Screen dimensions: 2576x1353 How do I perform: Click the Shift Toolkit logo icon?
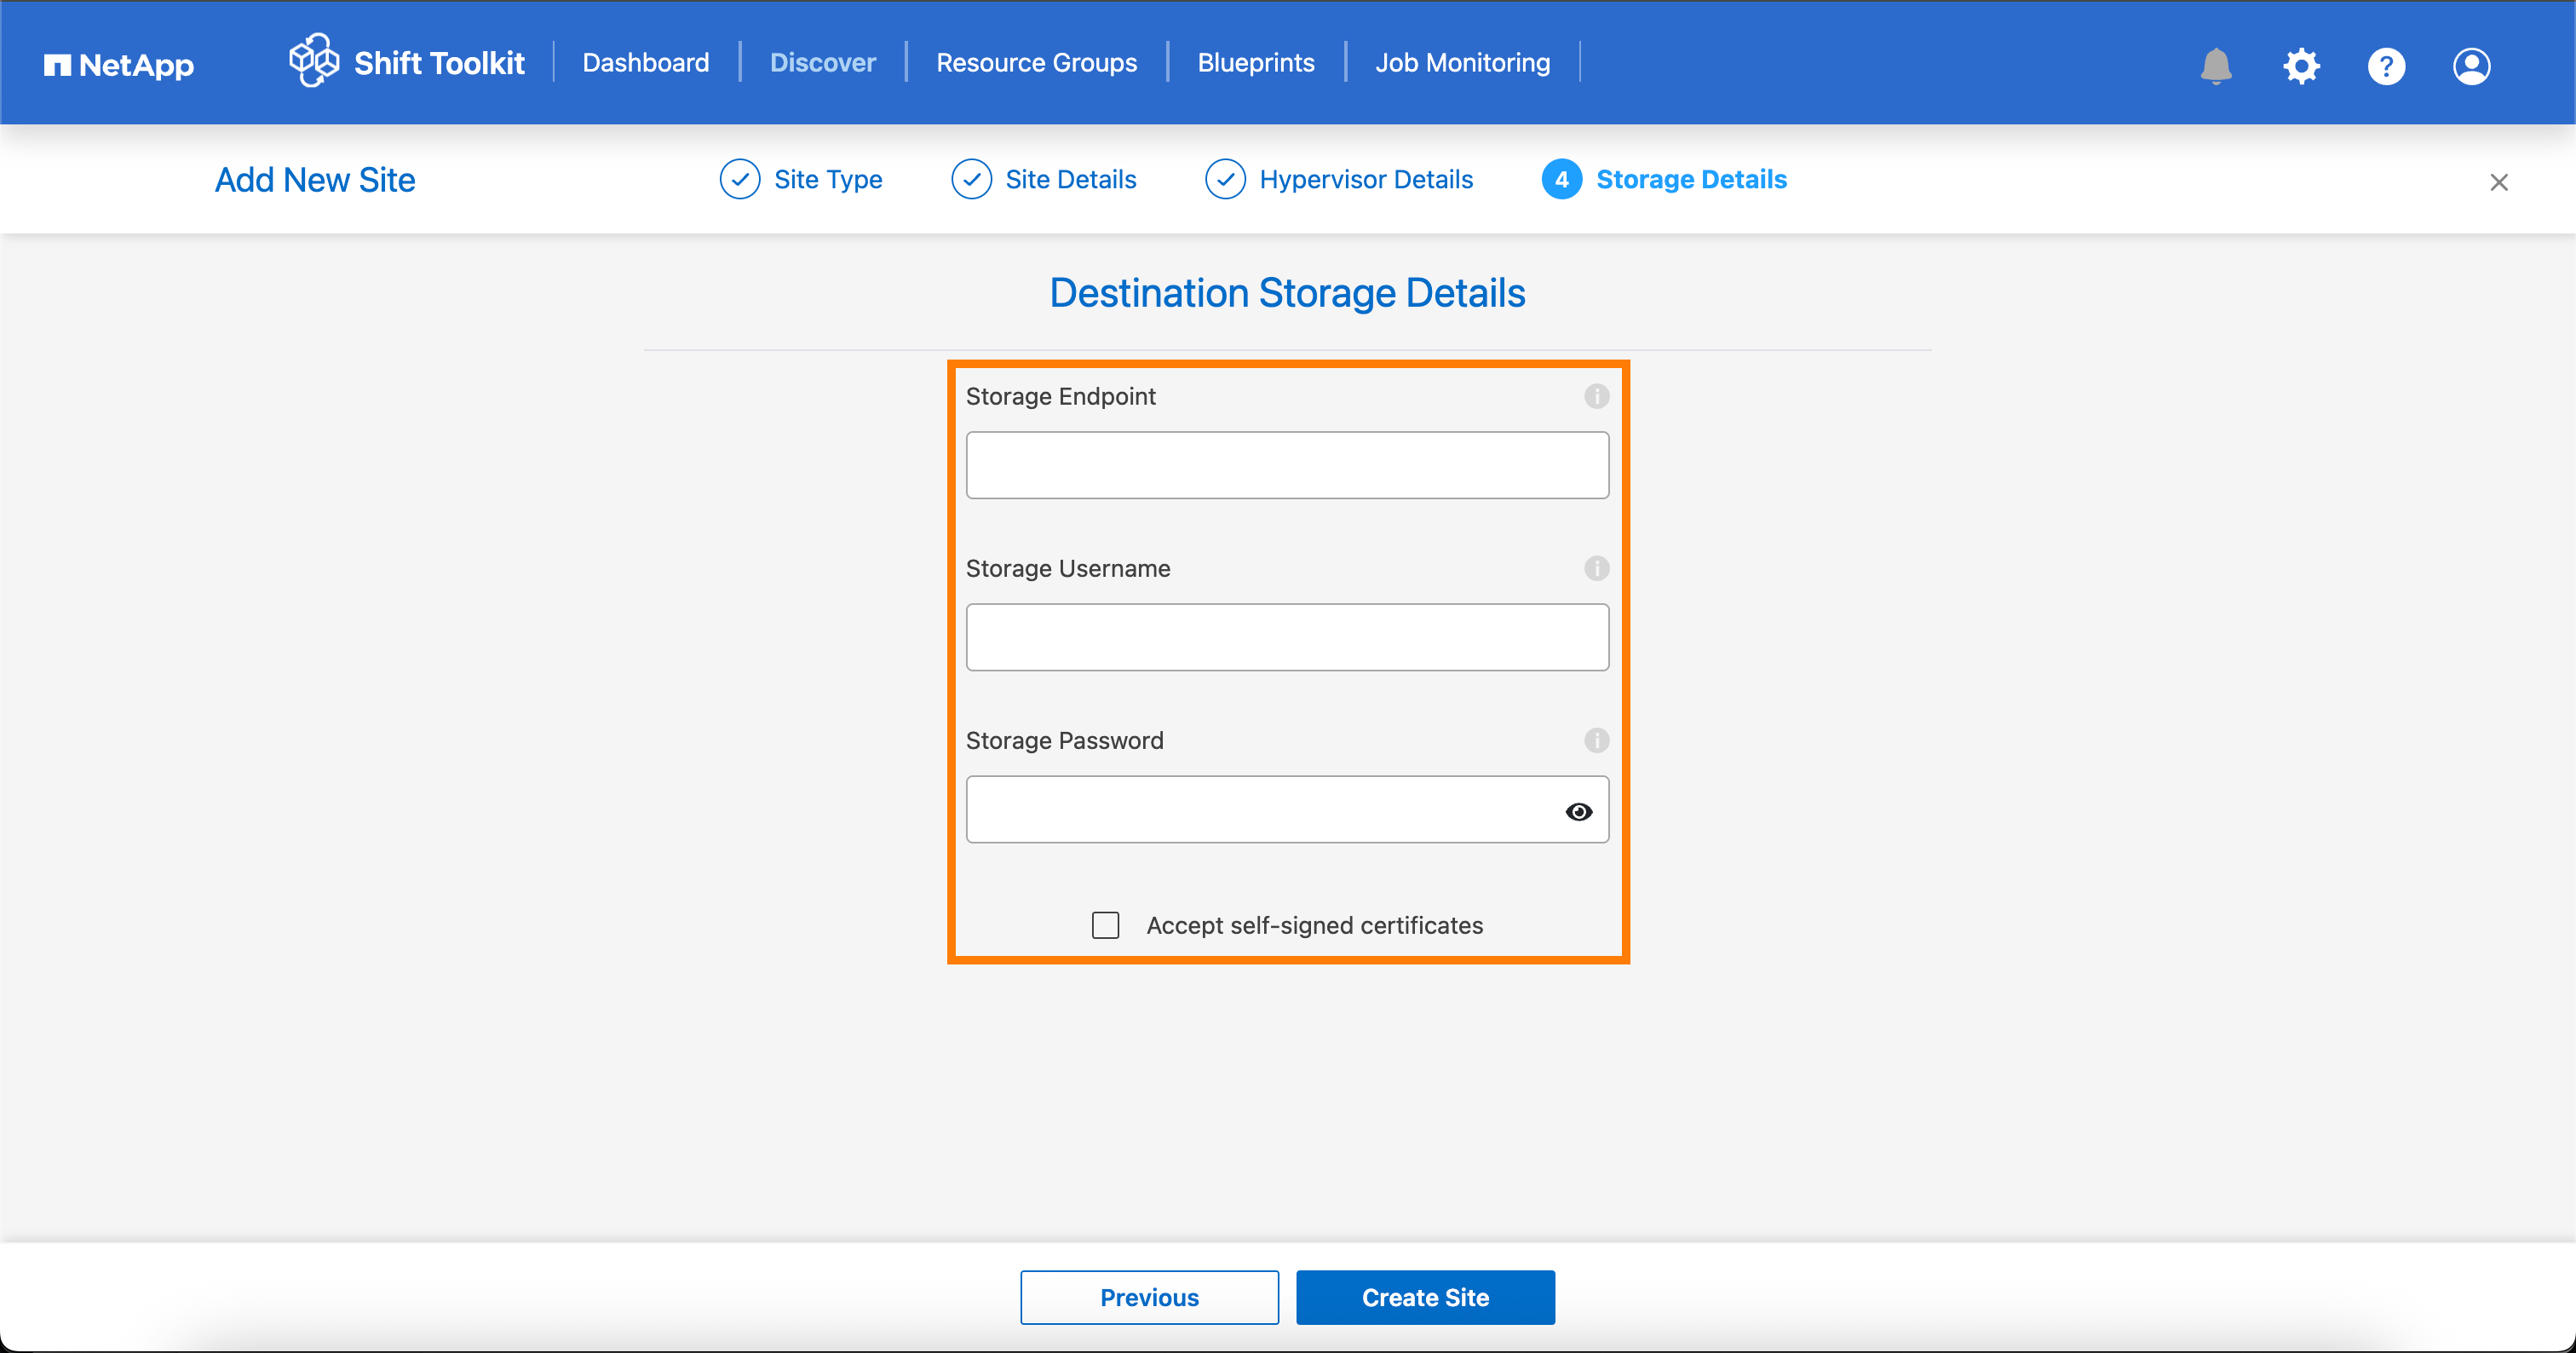tap(314, 61)
